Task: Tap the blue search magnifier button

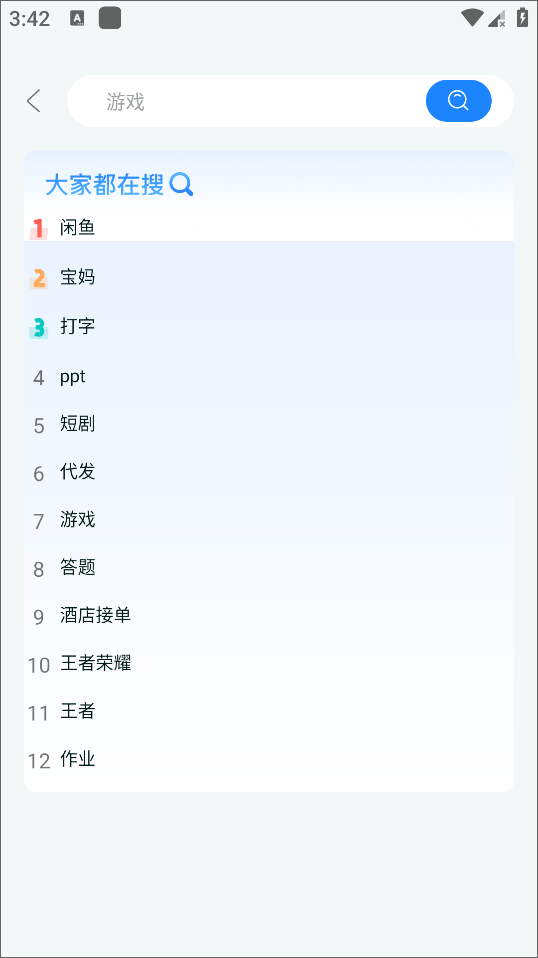Action: pos(458,100)
